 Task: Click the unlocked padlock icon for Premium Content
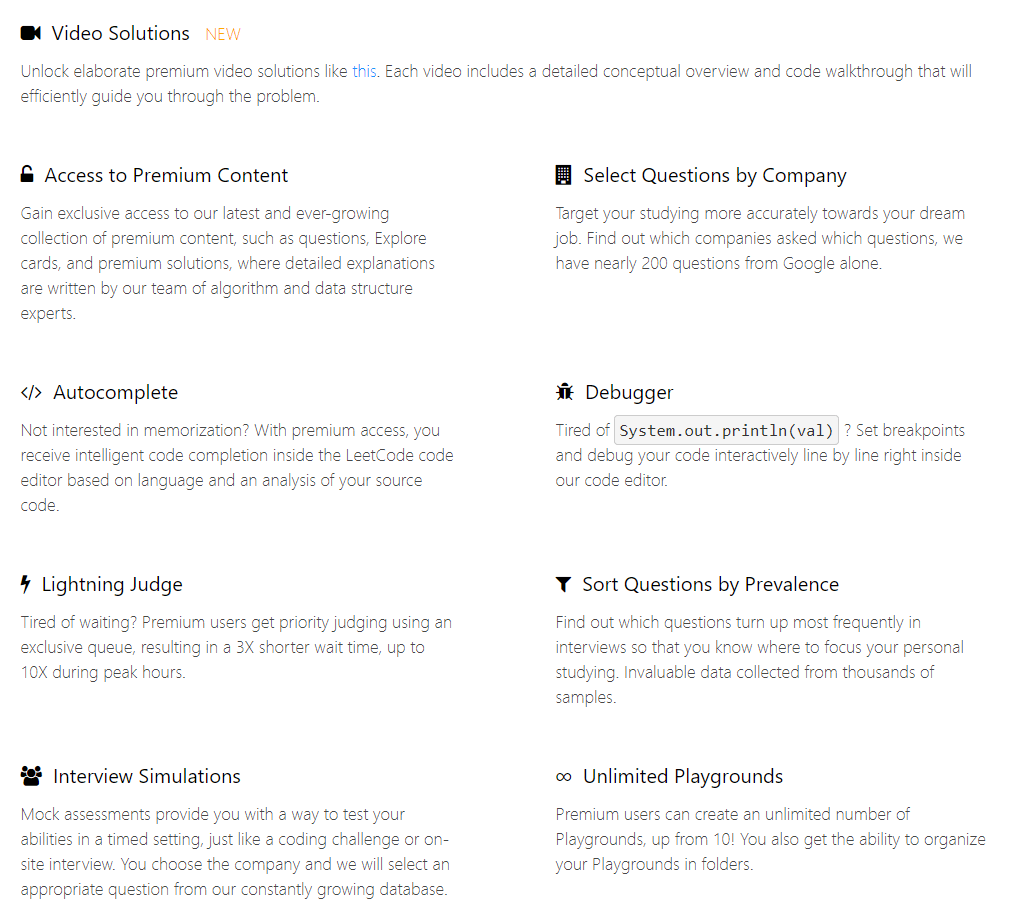[x=27, y=174]
